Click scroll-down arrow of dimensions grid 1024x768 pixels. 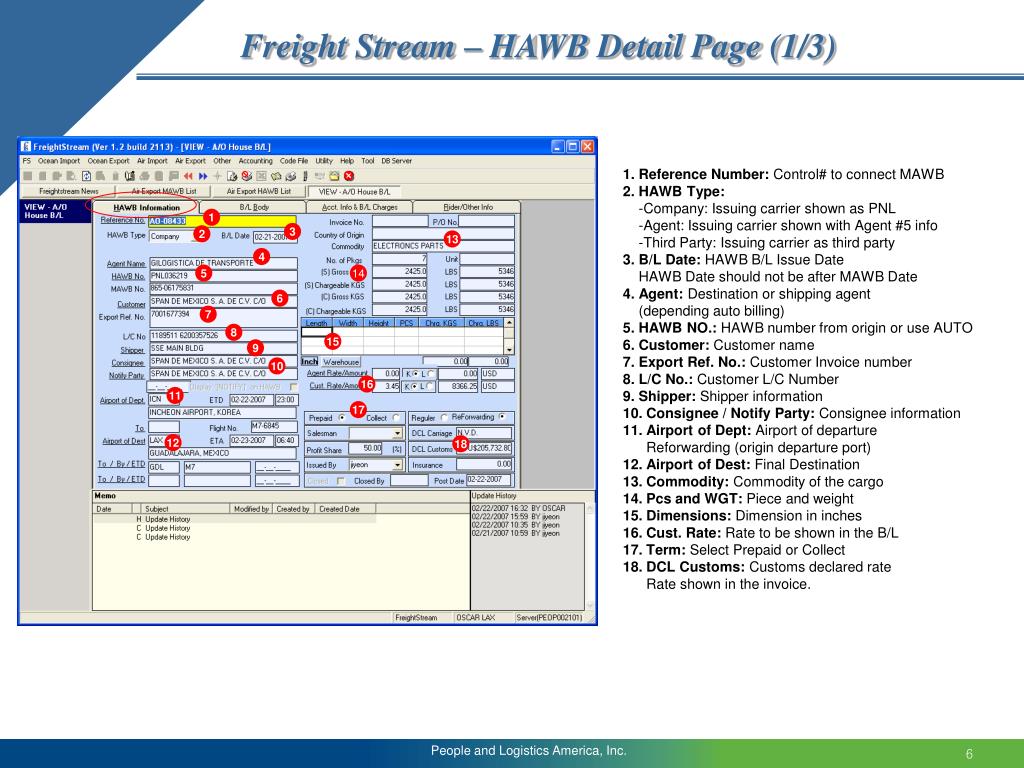509,349
